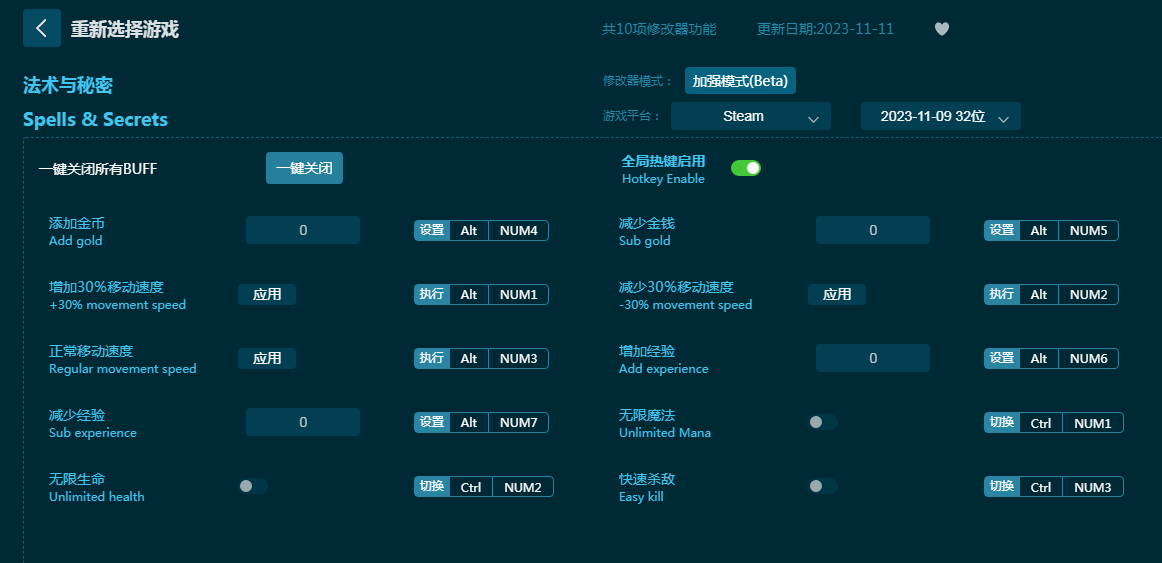Apply the -30% movement speed
Screen dimensions: 1162x563
[x=837, y=294]
